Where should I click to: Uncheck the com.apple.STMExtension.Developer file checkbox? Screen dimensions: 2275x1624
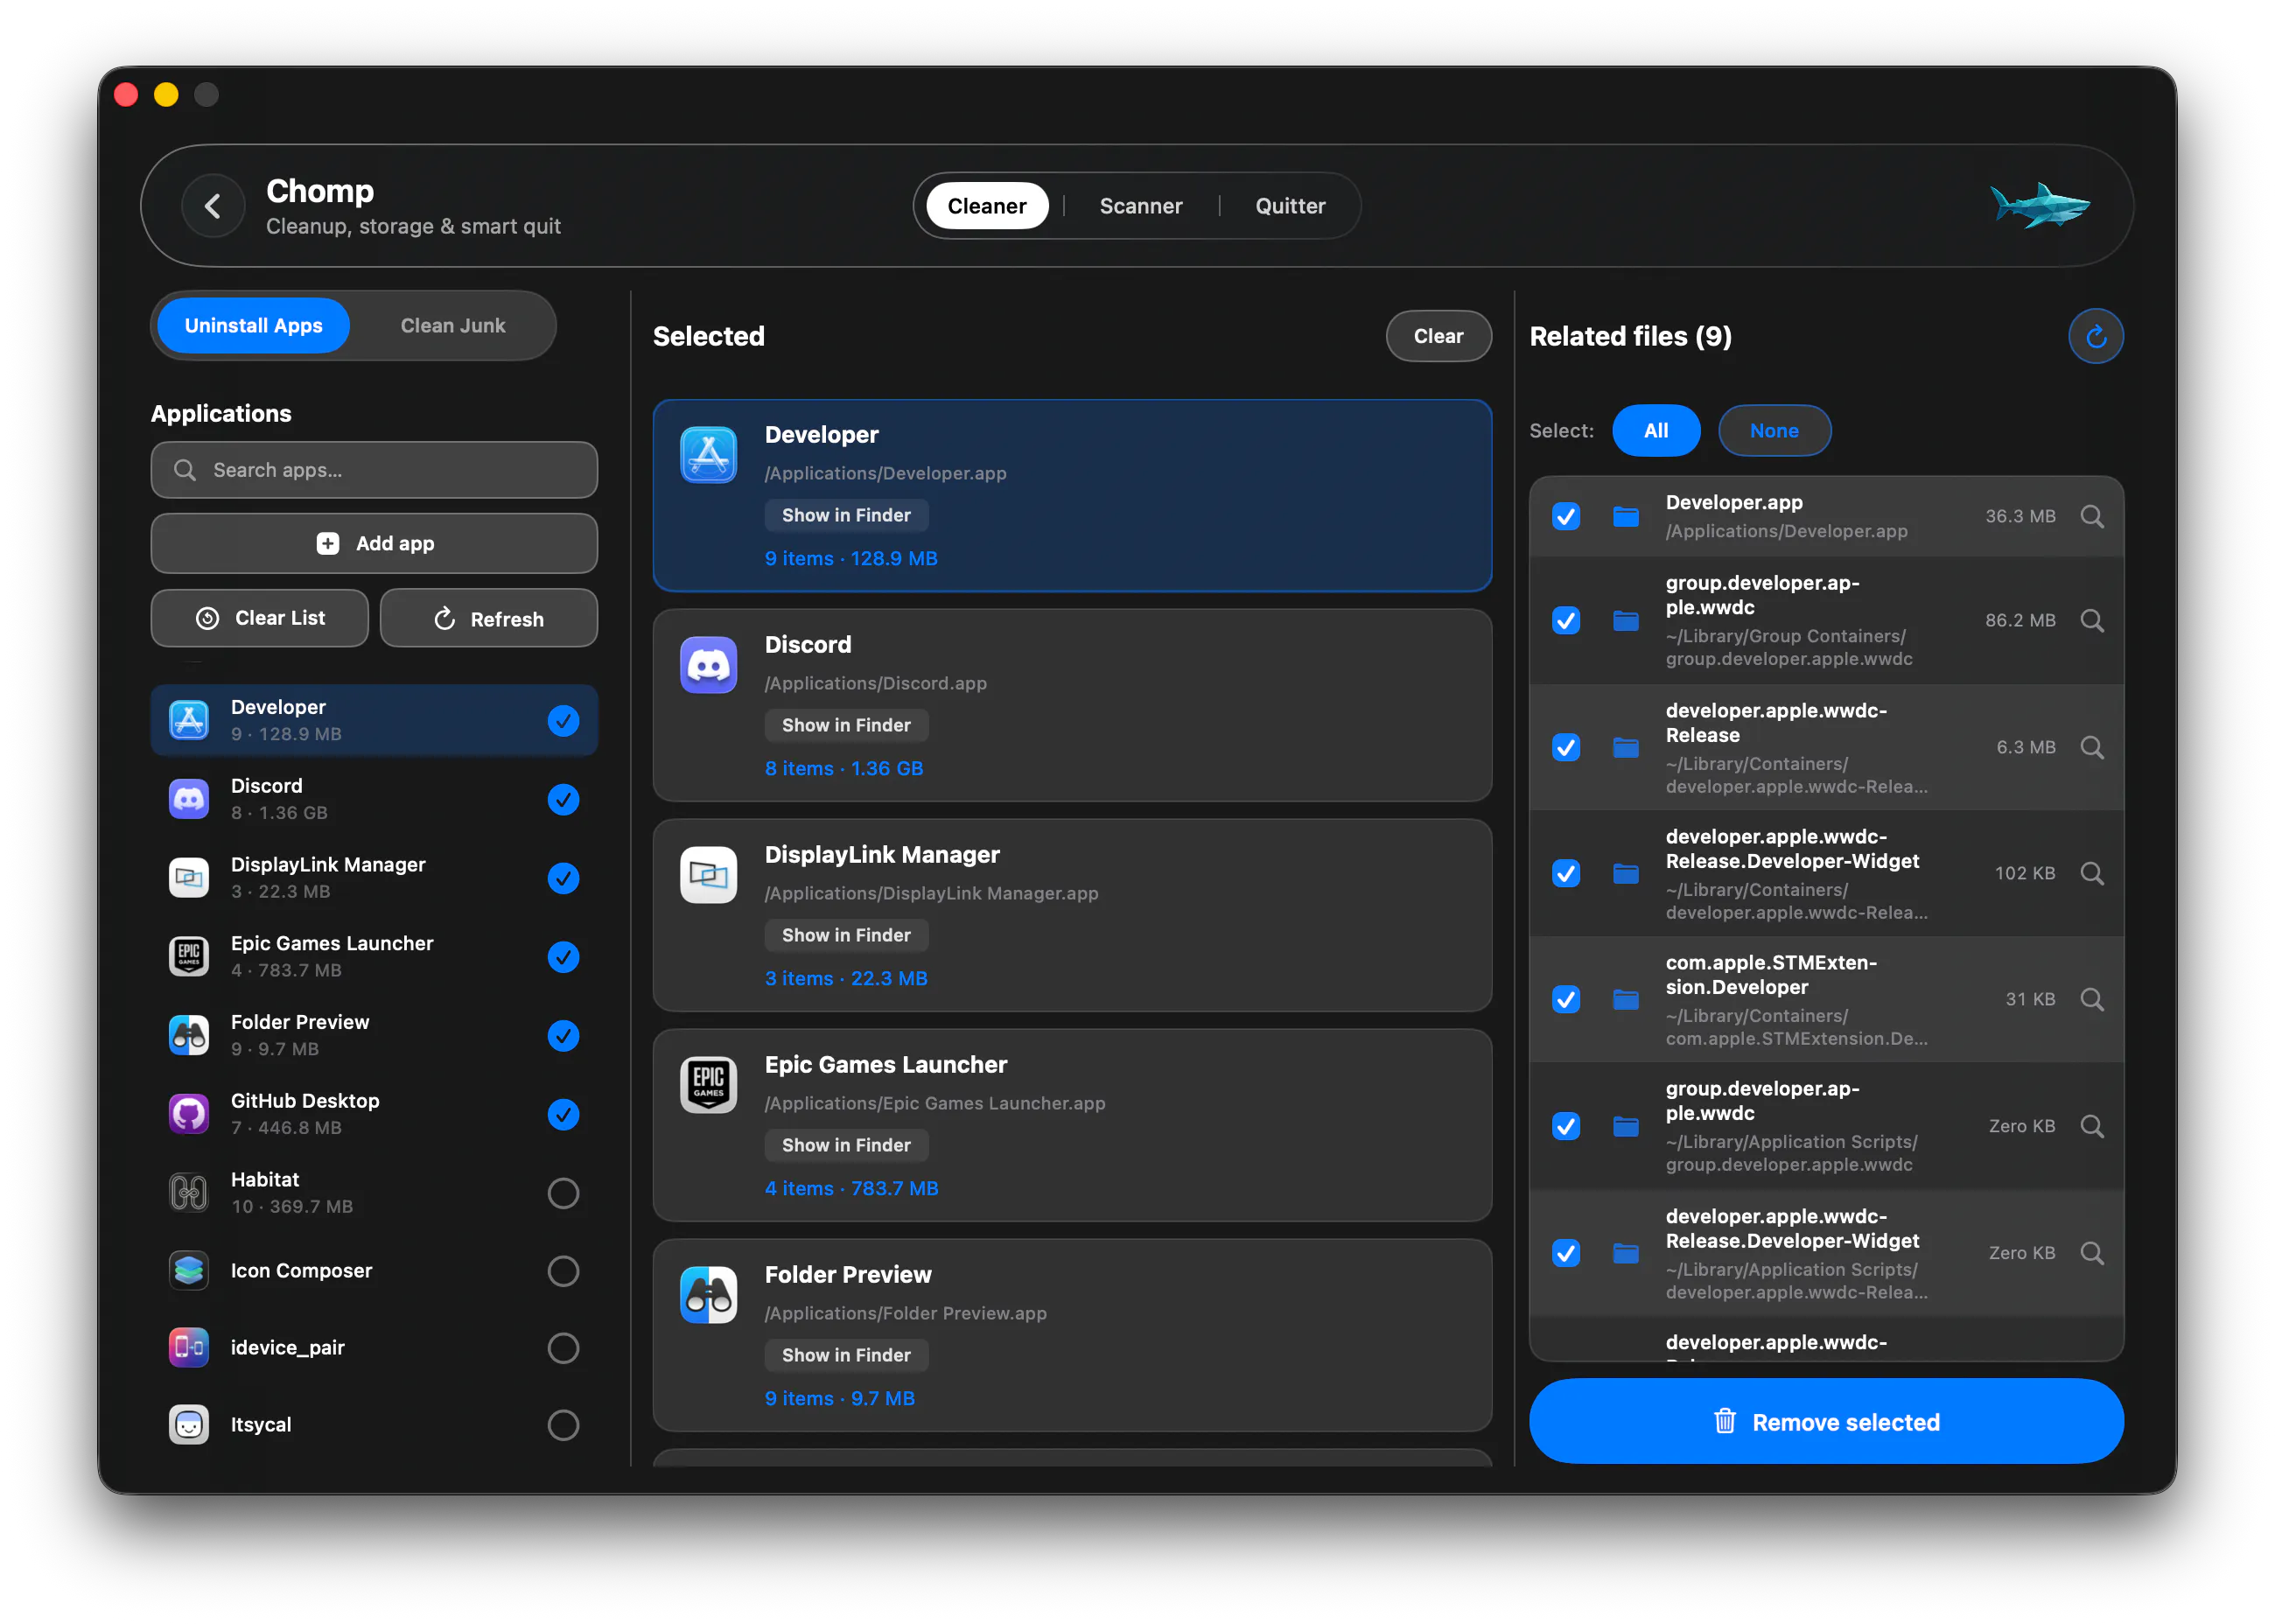(1565, 999)
